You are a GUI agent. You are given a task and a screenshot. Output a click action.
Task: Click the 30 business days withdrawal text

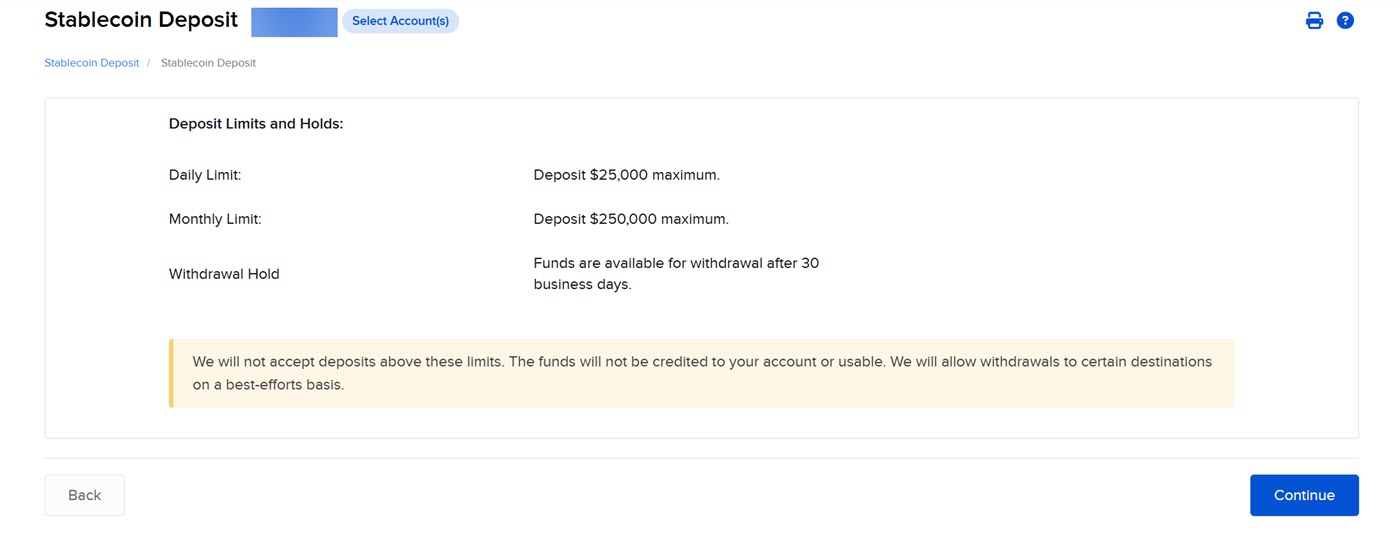pyautogui.click(x=676, y=274)
